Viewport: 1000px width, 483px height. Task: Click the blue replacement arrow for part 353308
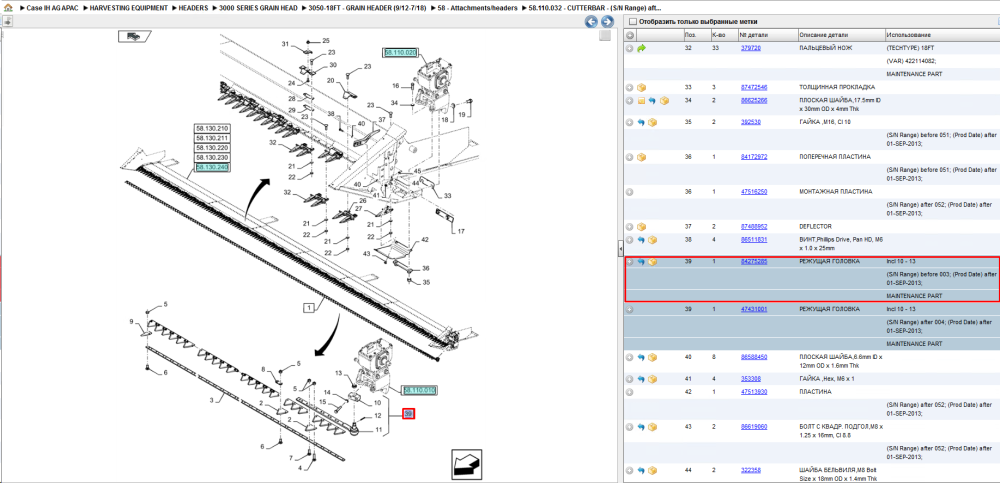click(641, 379)
